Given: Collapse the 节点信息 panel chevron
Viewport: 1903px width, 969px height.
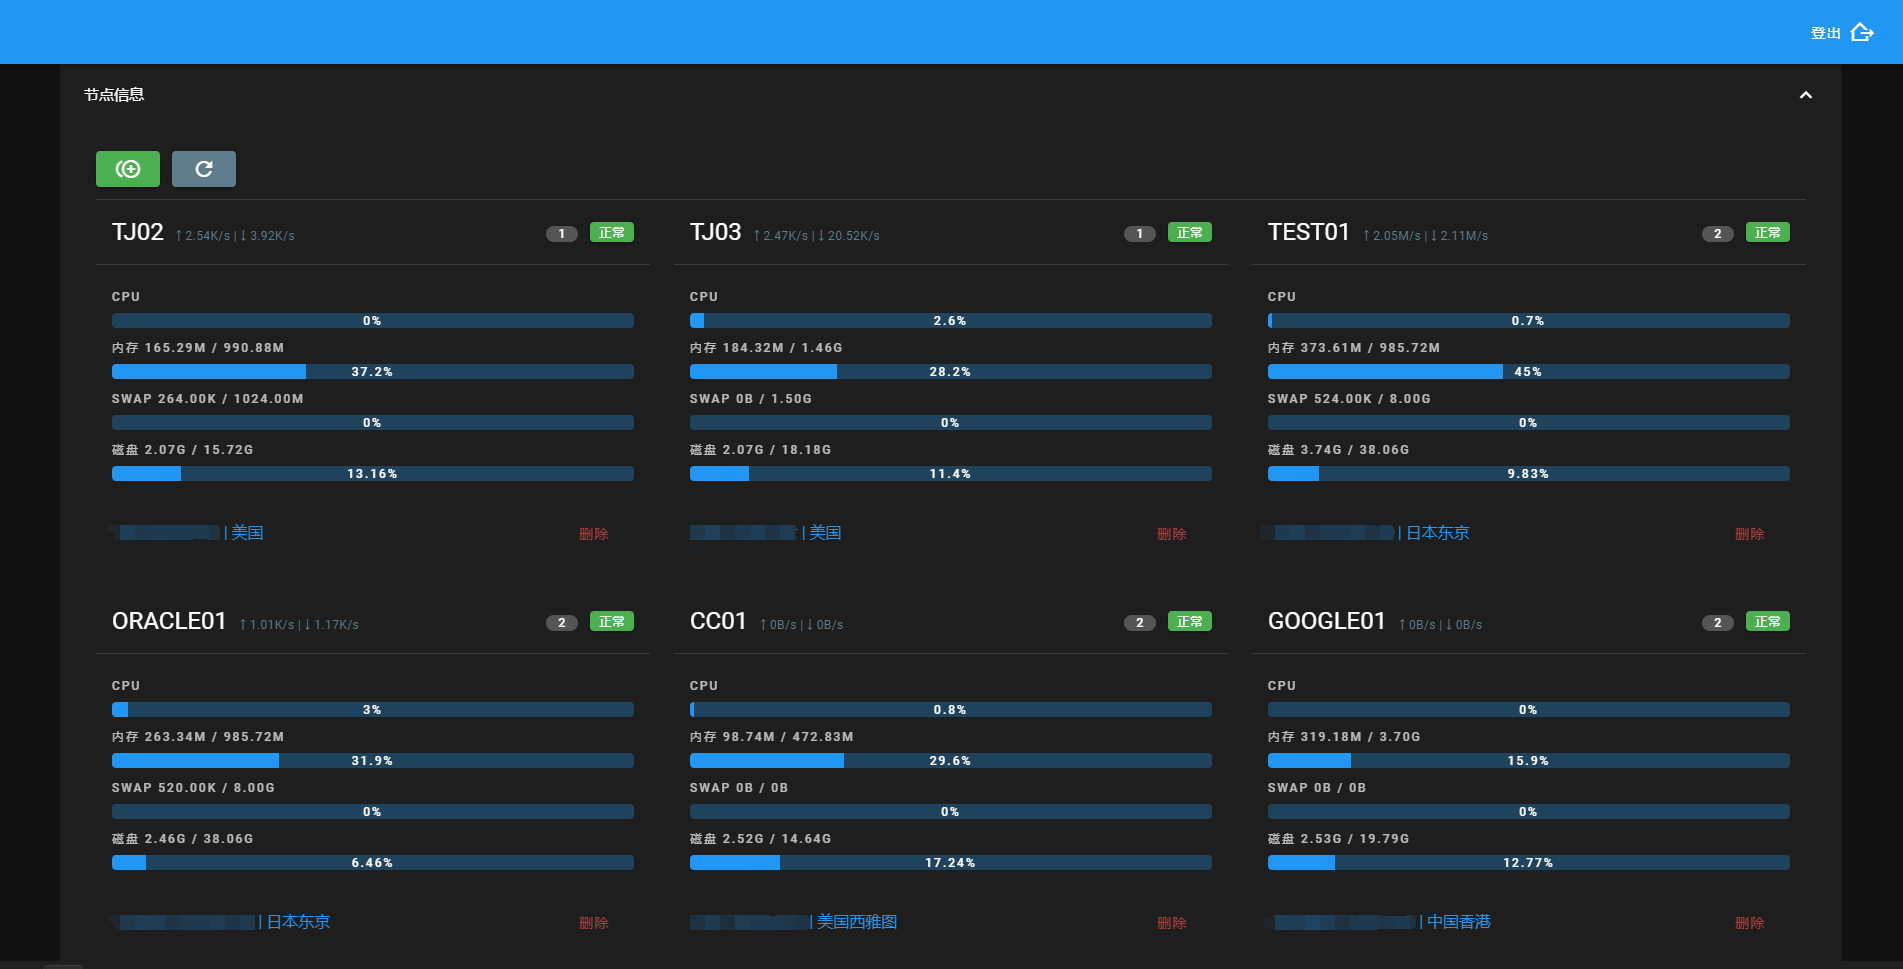Looking at the screenshot, I should point(1806,95).
